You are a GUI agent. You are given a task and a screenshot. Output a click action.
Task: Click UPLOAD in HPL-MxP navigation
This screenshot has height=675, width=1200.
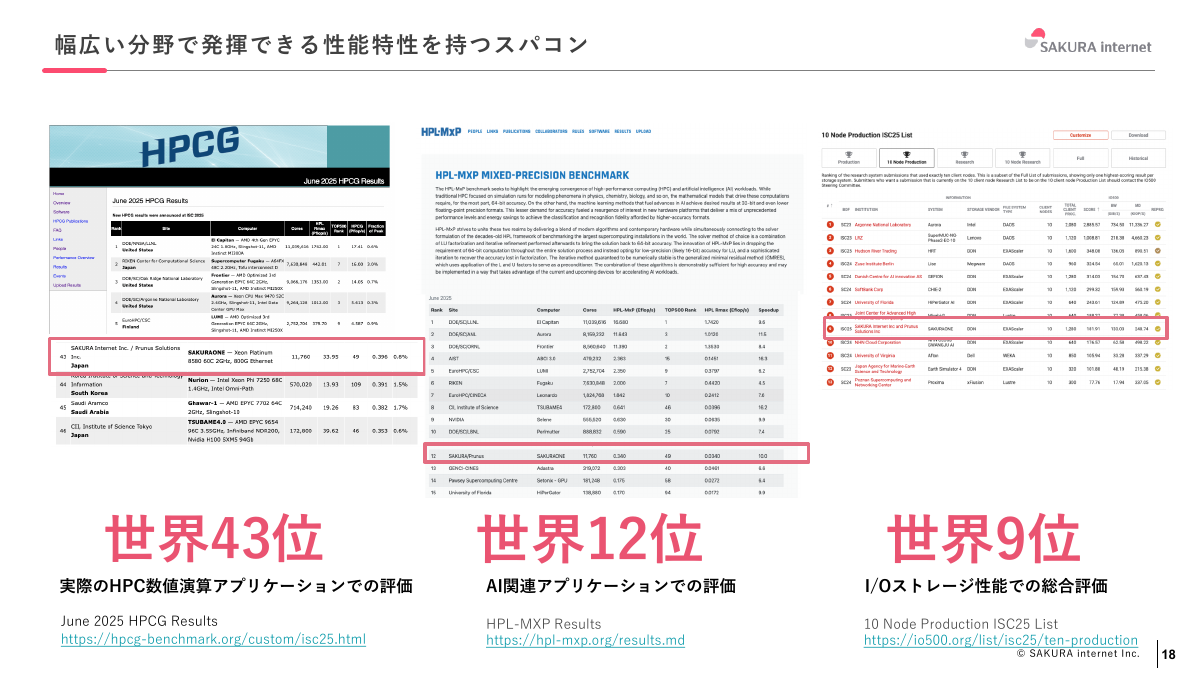point(643,131)
